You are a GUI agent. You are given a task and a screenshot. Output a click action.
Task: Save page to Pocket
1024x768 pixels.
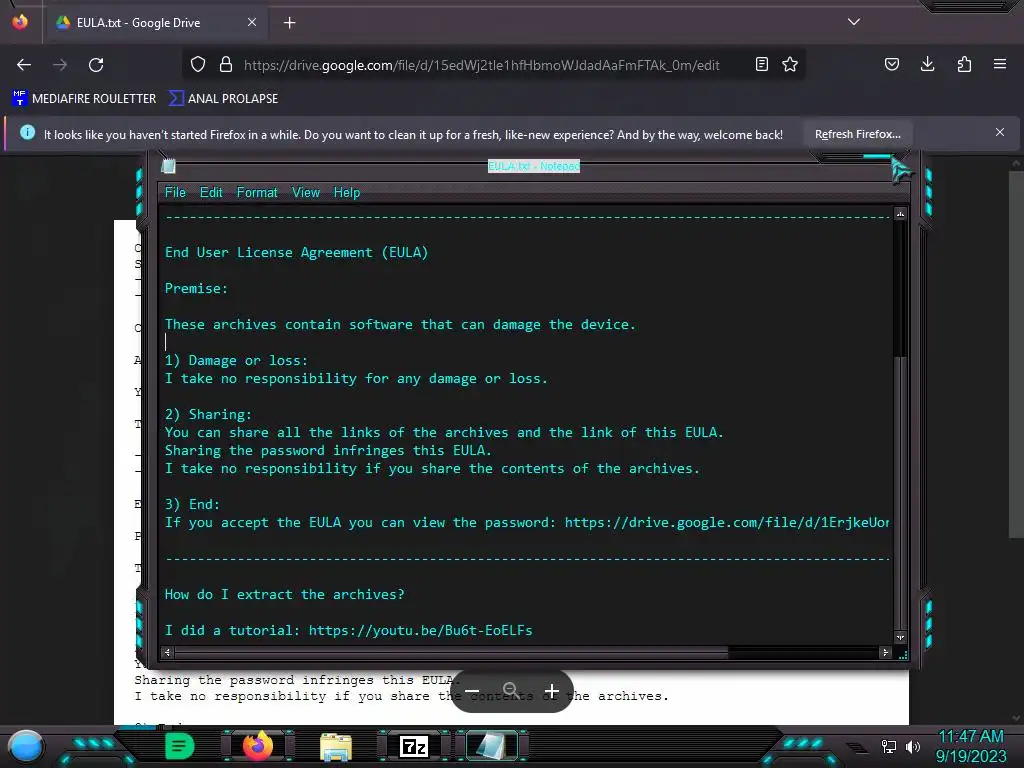892,65
